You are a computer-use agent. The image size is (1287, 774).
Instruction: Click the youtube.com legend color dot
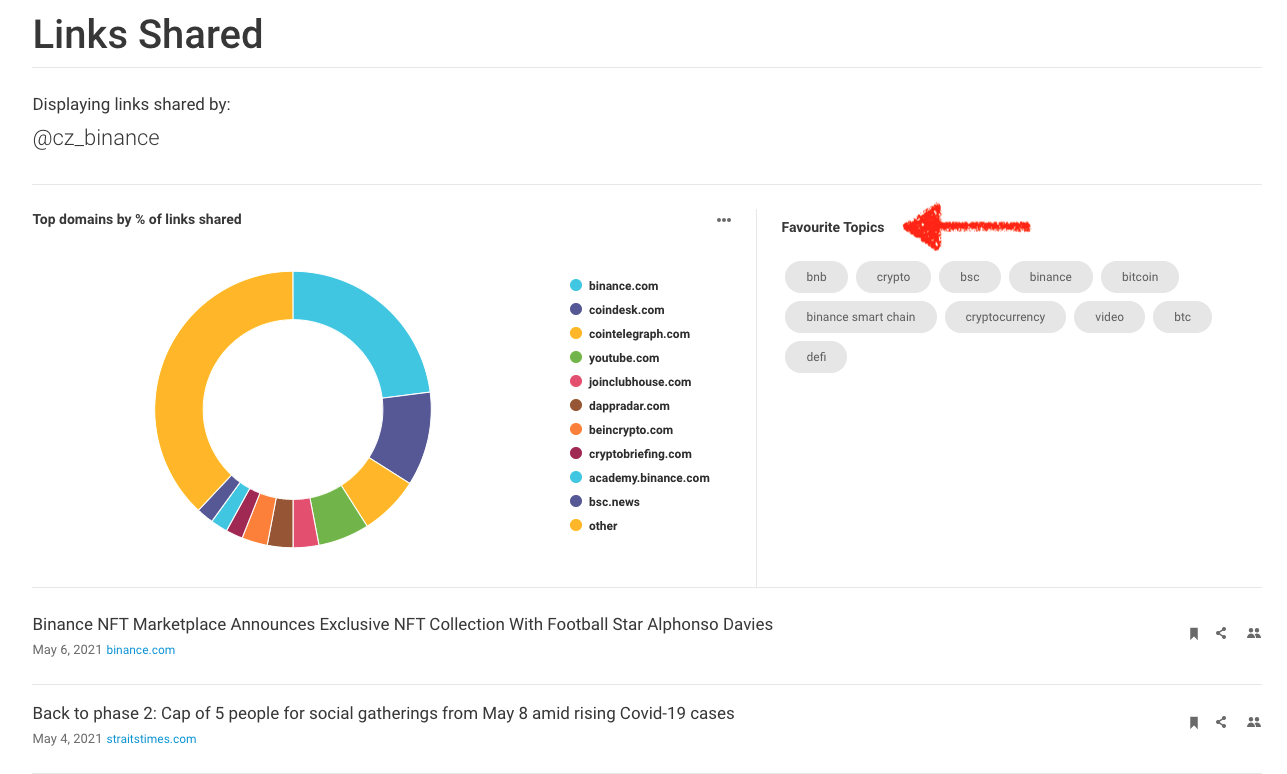click(x=577, y=357)
